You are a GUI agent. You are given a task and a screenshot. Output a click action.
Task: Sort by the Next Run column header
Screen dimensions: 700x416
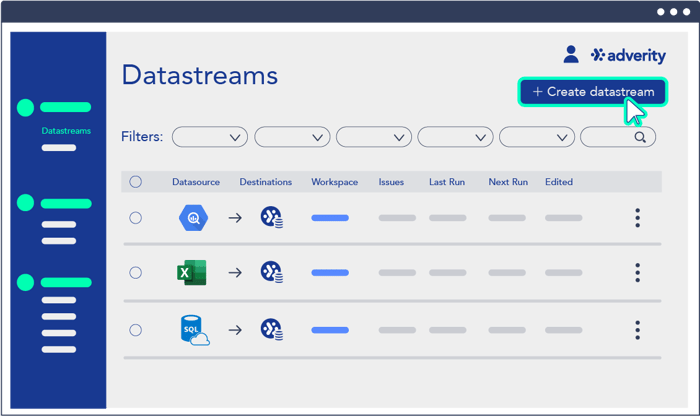click(508, 182)
